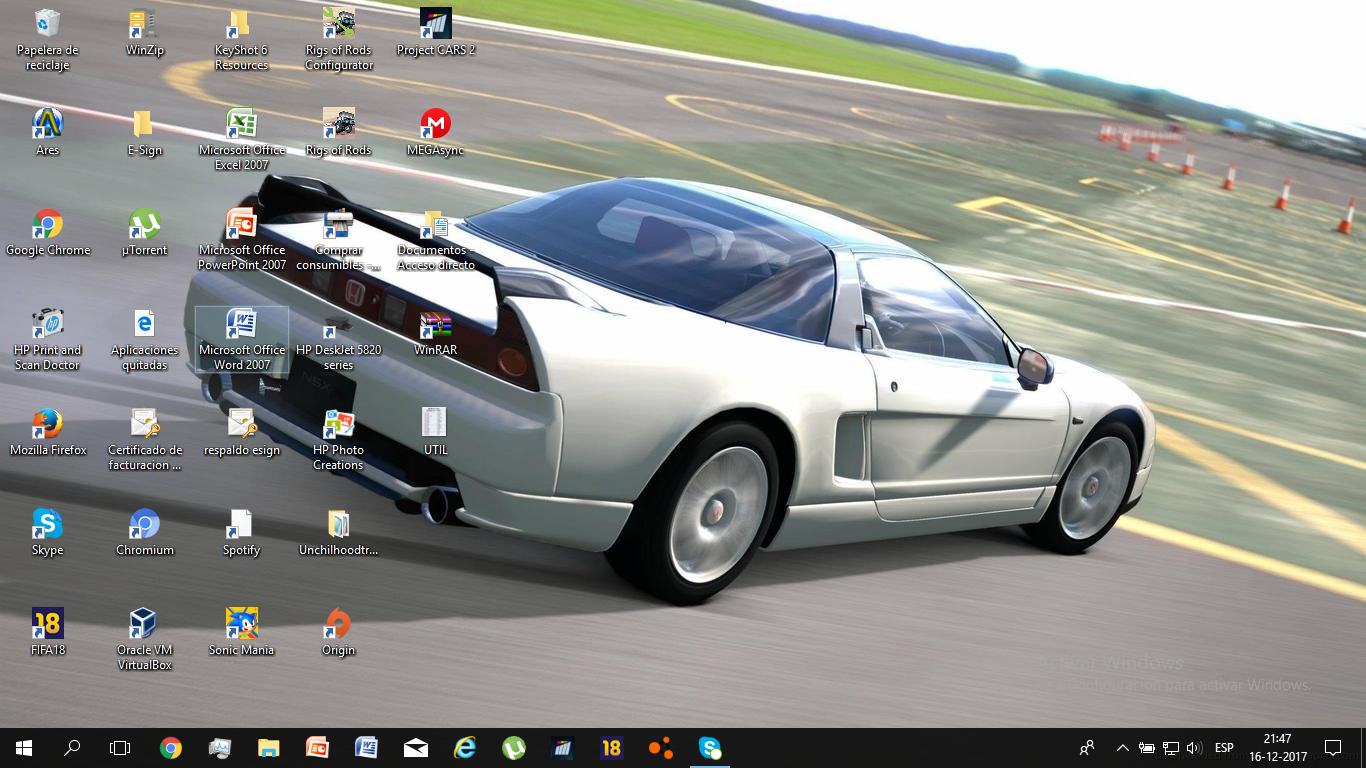Select the WinRAR desktop shortcut
The width and height of the screenshot is (1366, 768).
coord(435,331)
